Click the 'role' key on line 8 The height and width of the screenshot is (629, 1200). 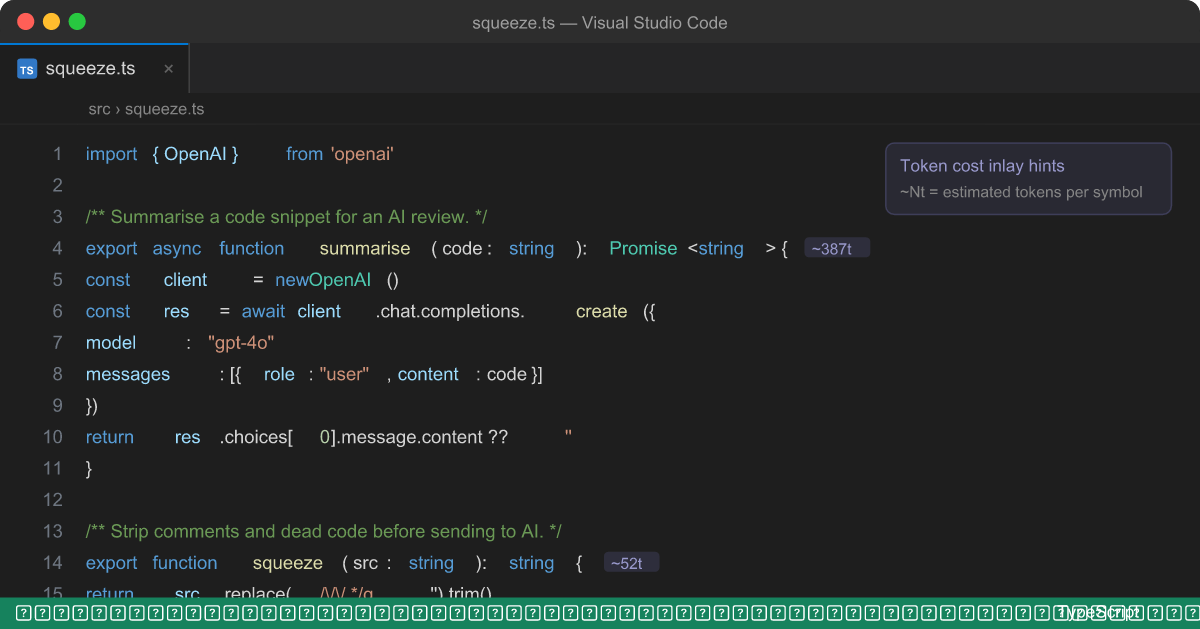(x=279, y=374)
